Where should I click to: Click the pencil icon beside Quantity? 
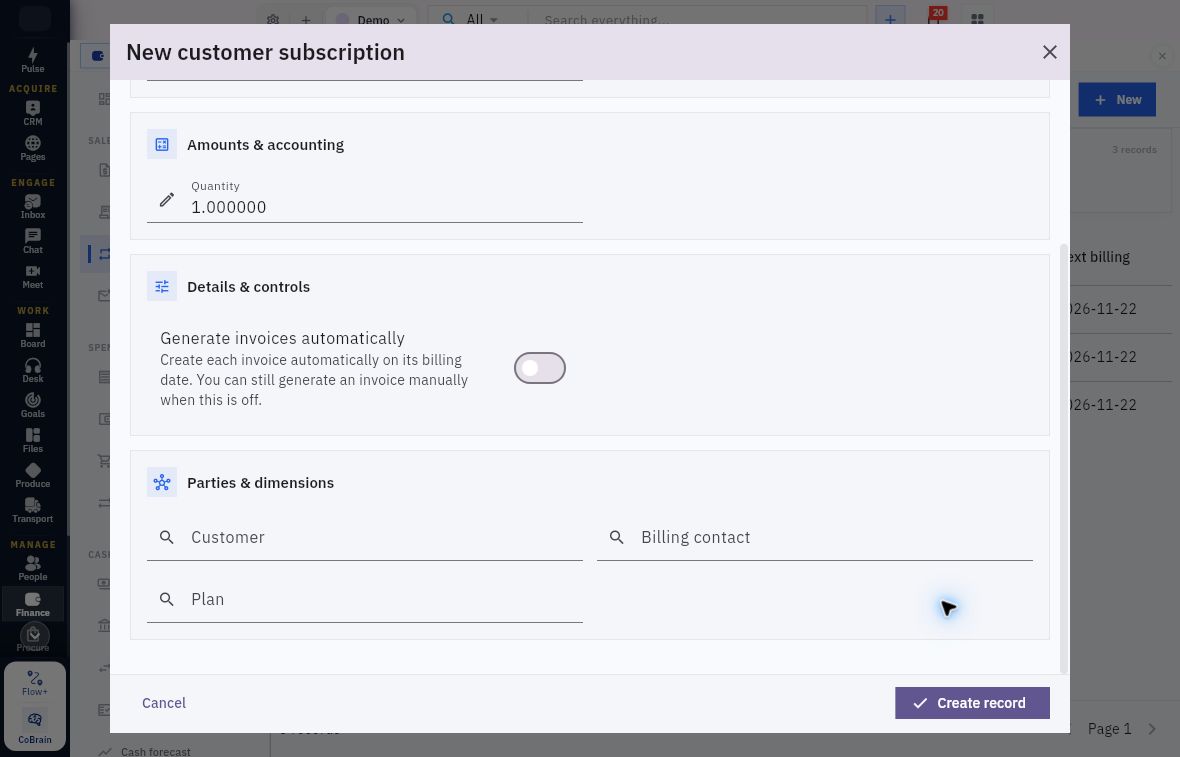click(167, 199)
